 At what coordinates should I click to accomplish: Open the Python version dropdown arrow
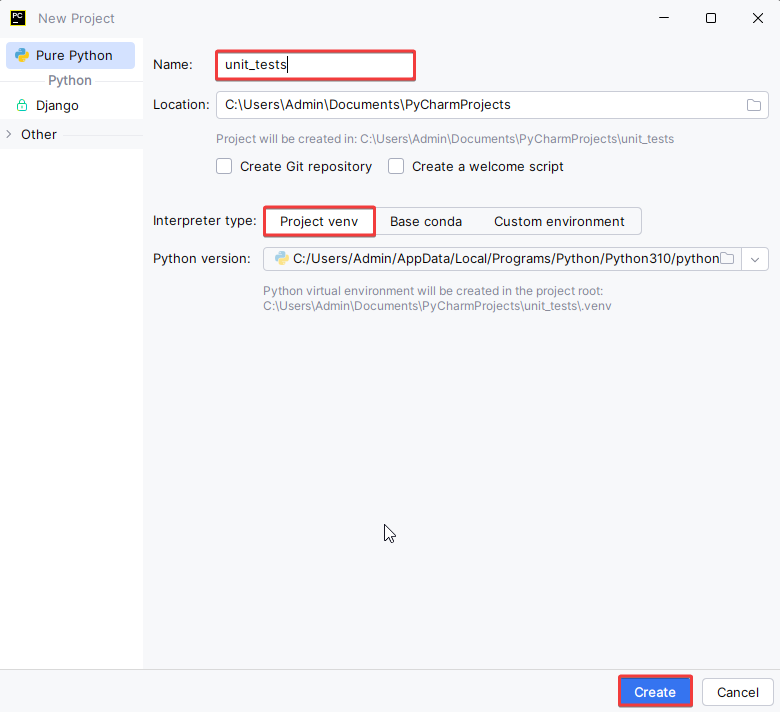755,259
